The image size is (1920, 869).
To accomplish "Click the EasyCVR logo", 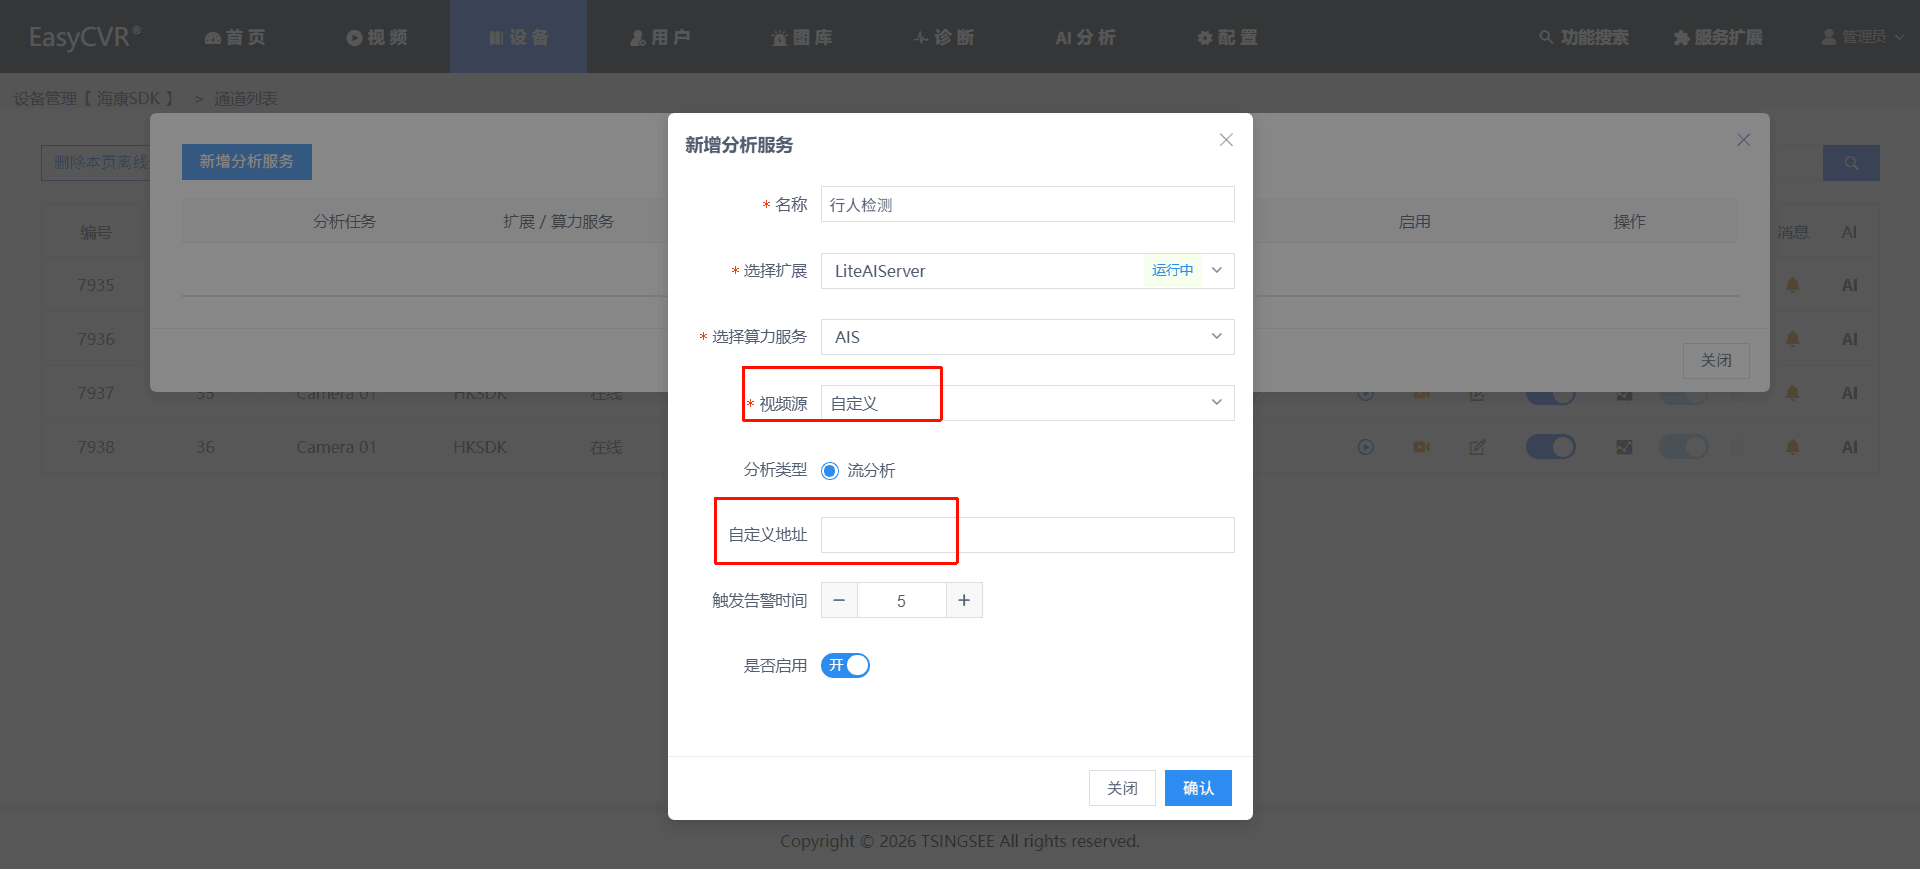I will coord(85,37).
